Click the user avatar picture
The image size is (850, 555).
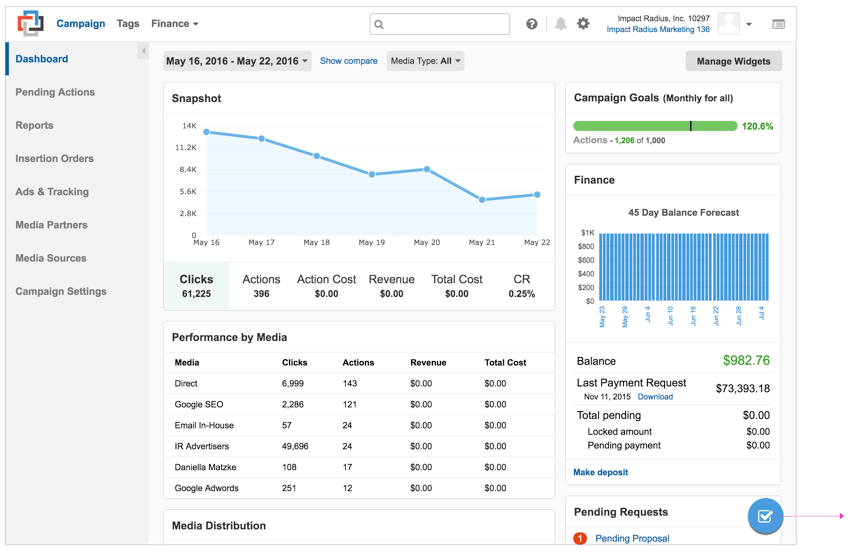(729, 24)
